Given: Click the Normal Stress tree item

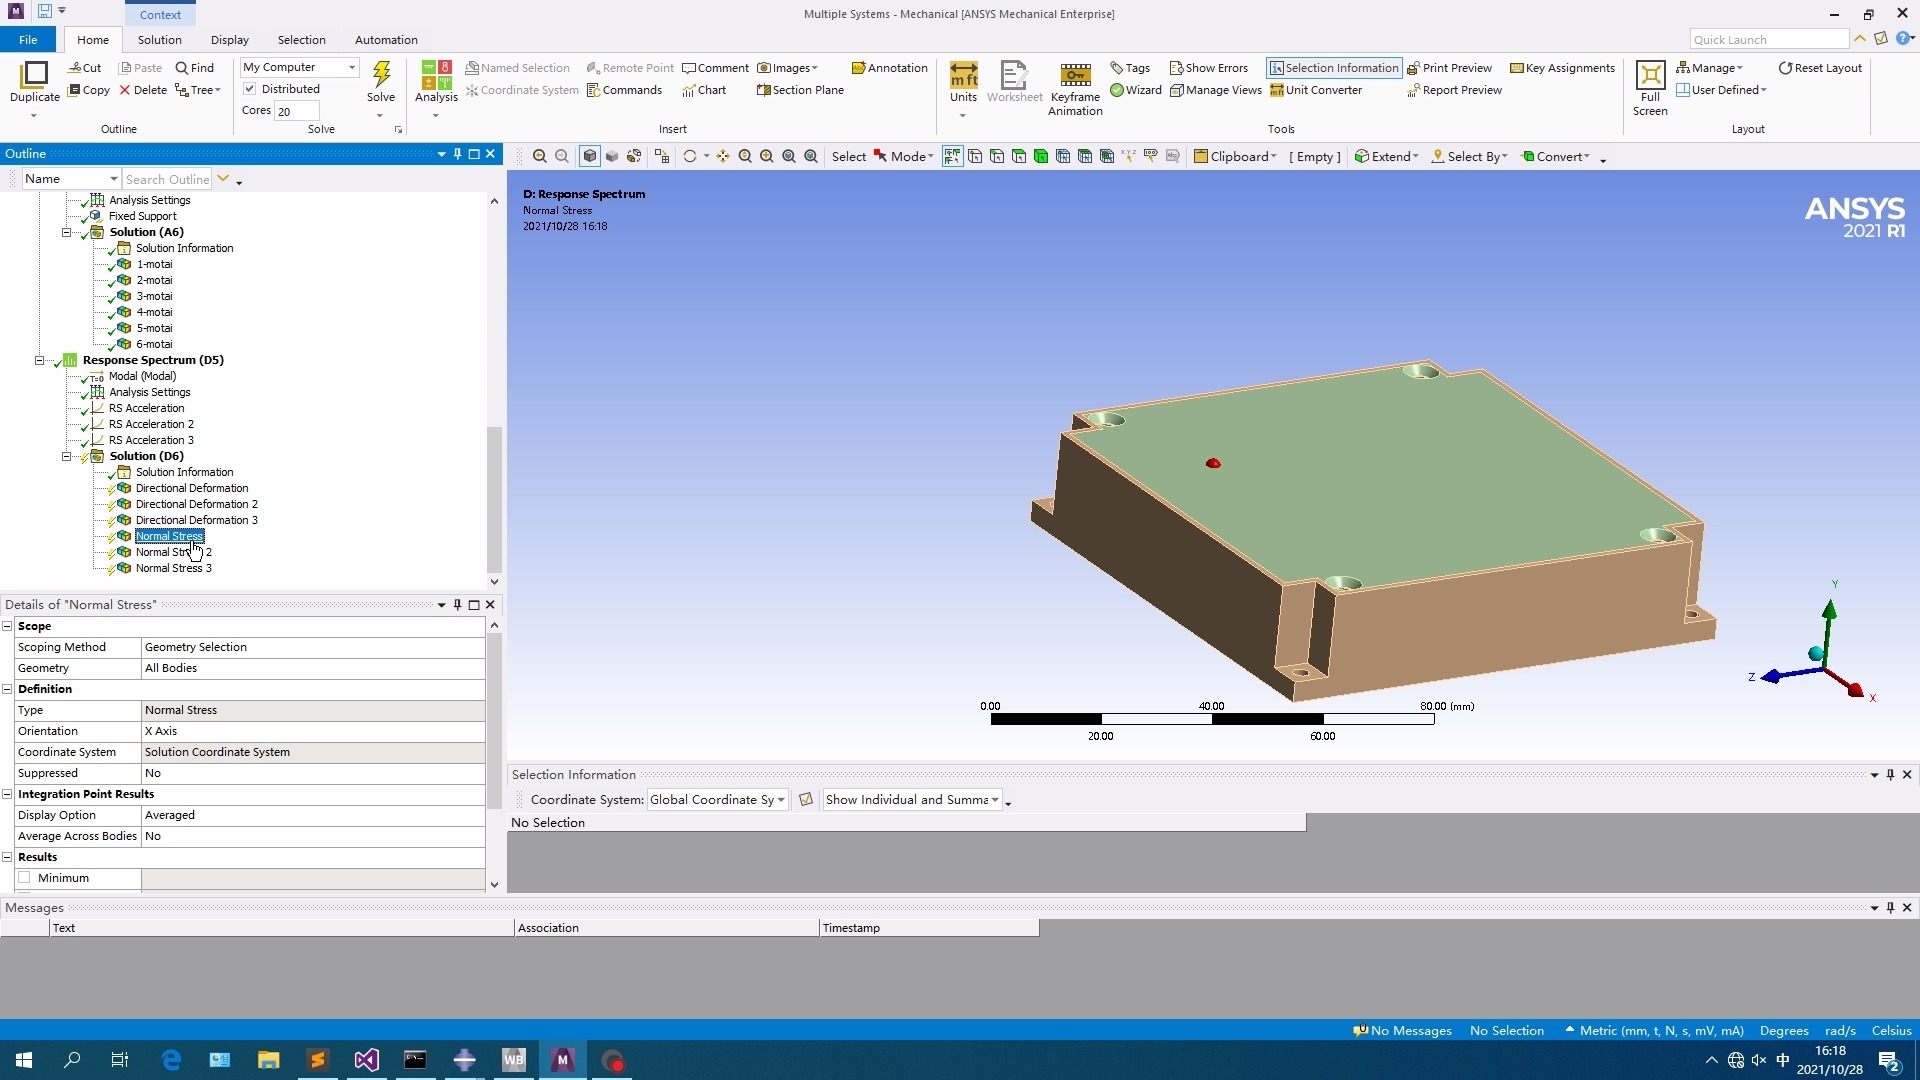Looking at the screenshot, I should coord(169,535).
